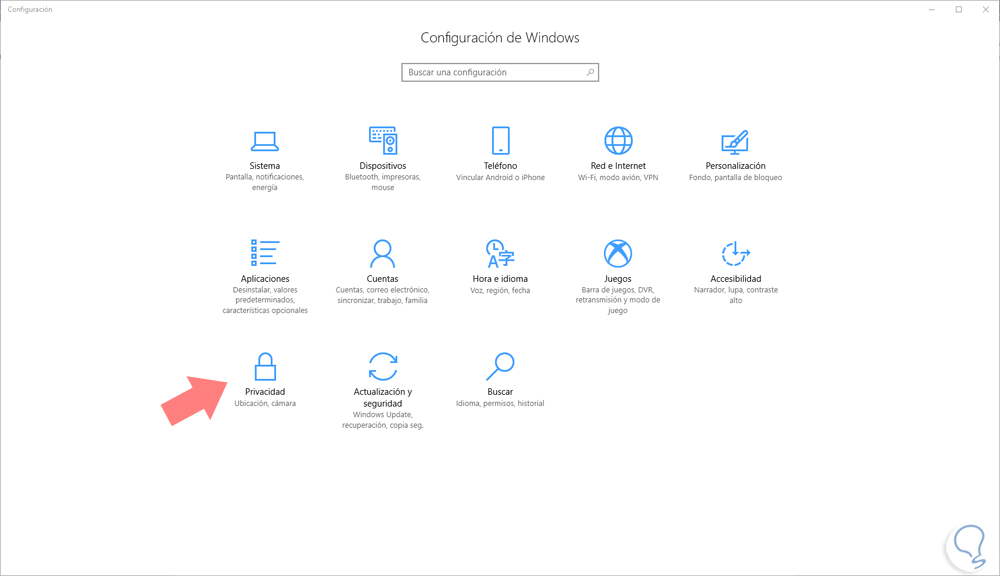The width and height of the screenshot is (1000, 576).
Task: Click 'Windows Update, recuperación' description
Action: [x=383, y=420]
